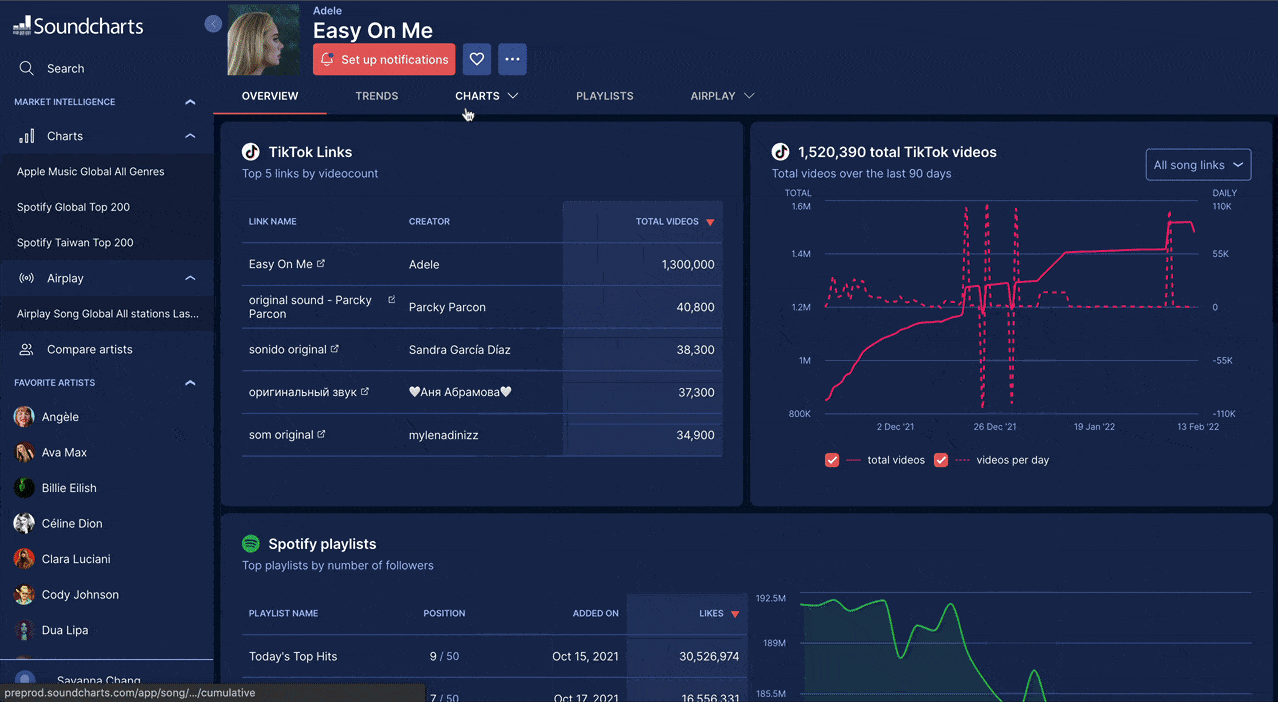Open Spotify Global Top 200 chart
This screenshot has width=1278, height=702.
(x=73, y=207)
